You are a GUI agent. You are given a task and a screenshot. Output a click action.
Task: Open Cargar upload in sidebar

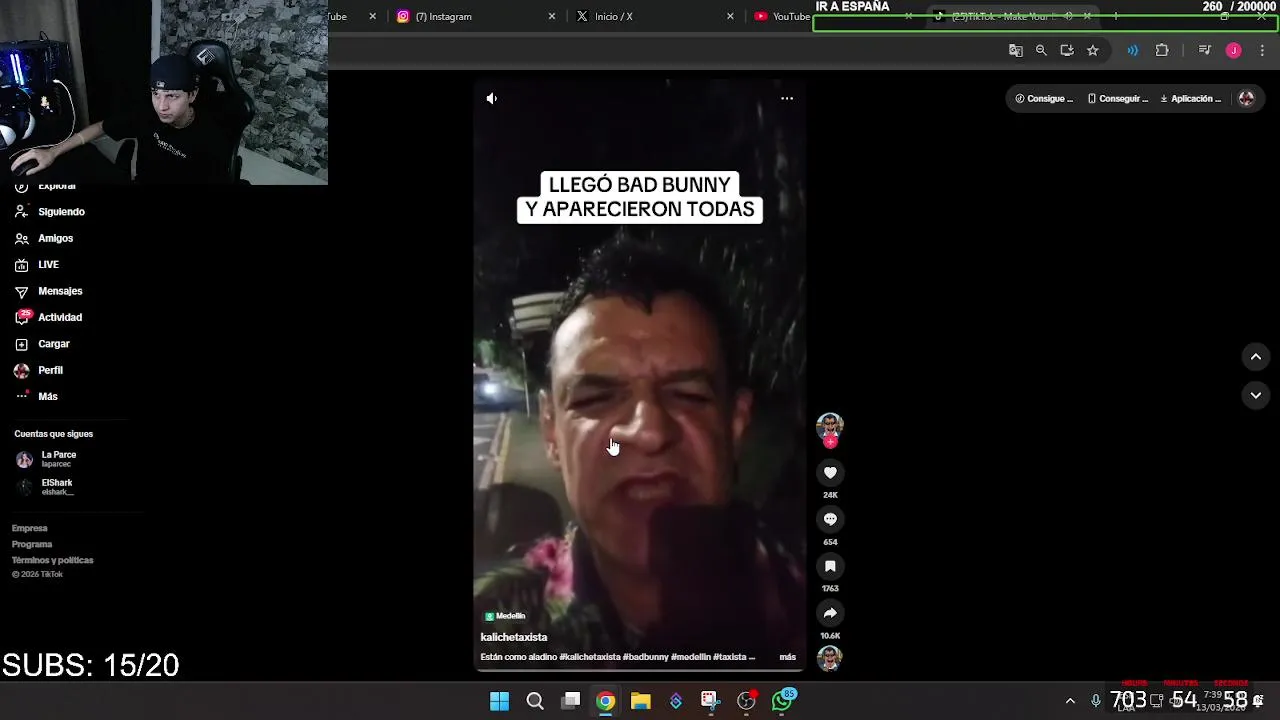pyautogui.click(x=42, y=344)
